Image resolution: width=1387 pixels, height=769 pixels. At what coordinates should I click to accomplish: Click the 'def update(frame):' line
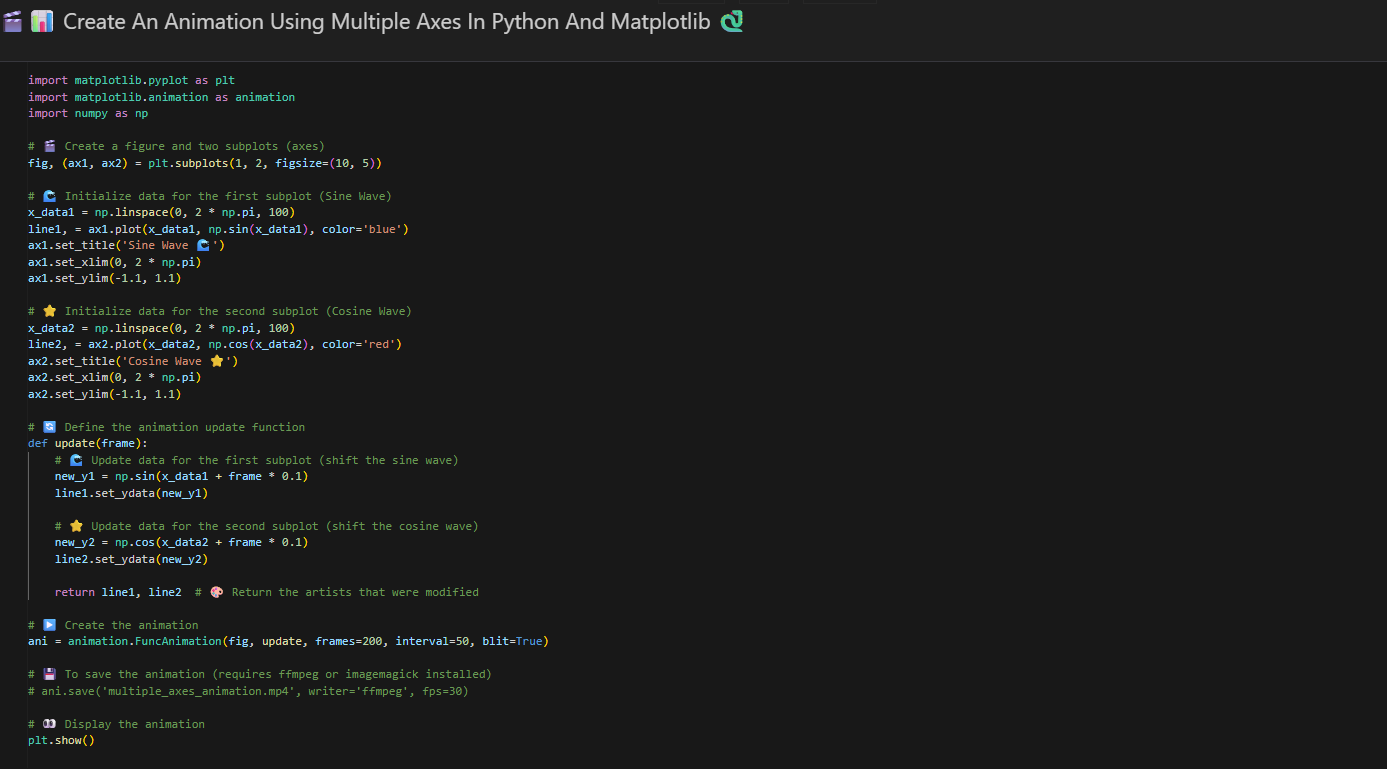[x=88, y=443]
